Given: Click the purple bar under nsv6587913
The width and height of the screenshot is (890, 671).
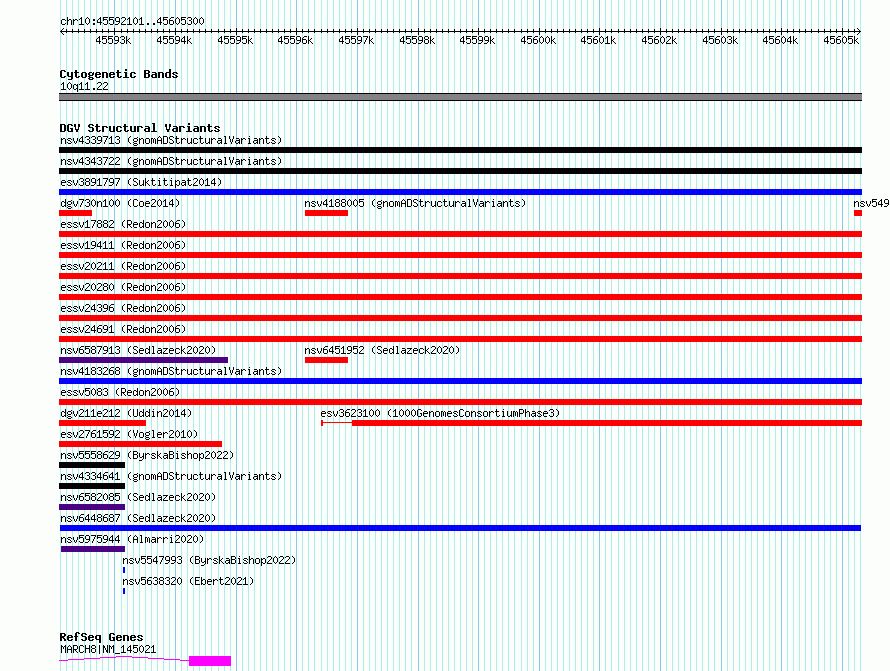Looking at the screenshot, I should tap(144, 360).
